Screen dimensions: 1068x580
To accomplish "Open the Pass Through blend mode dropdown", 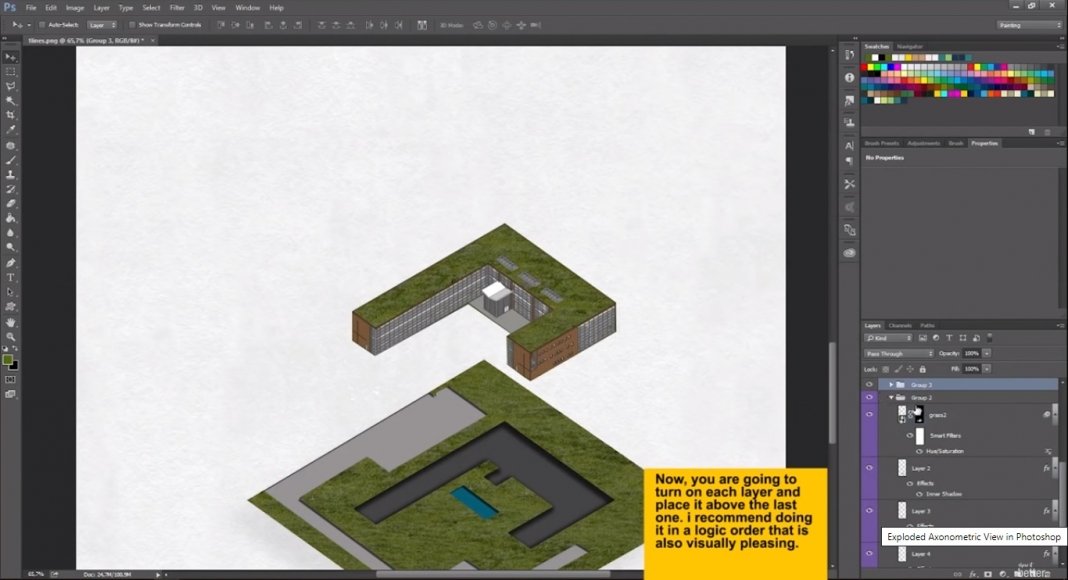I will 899,353.
